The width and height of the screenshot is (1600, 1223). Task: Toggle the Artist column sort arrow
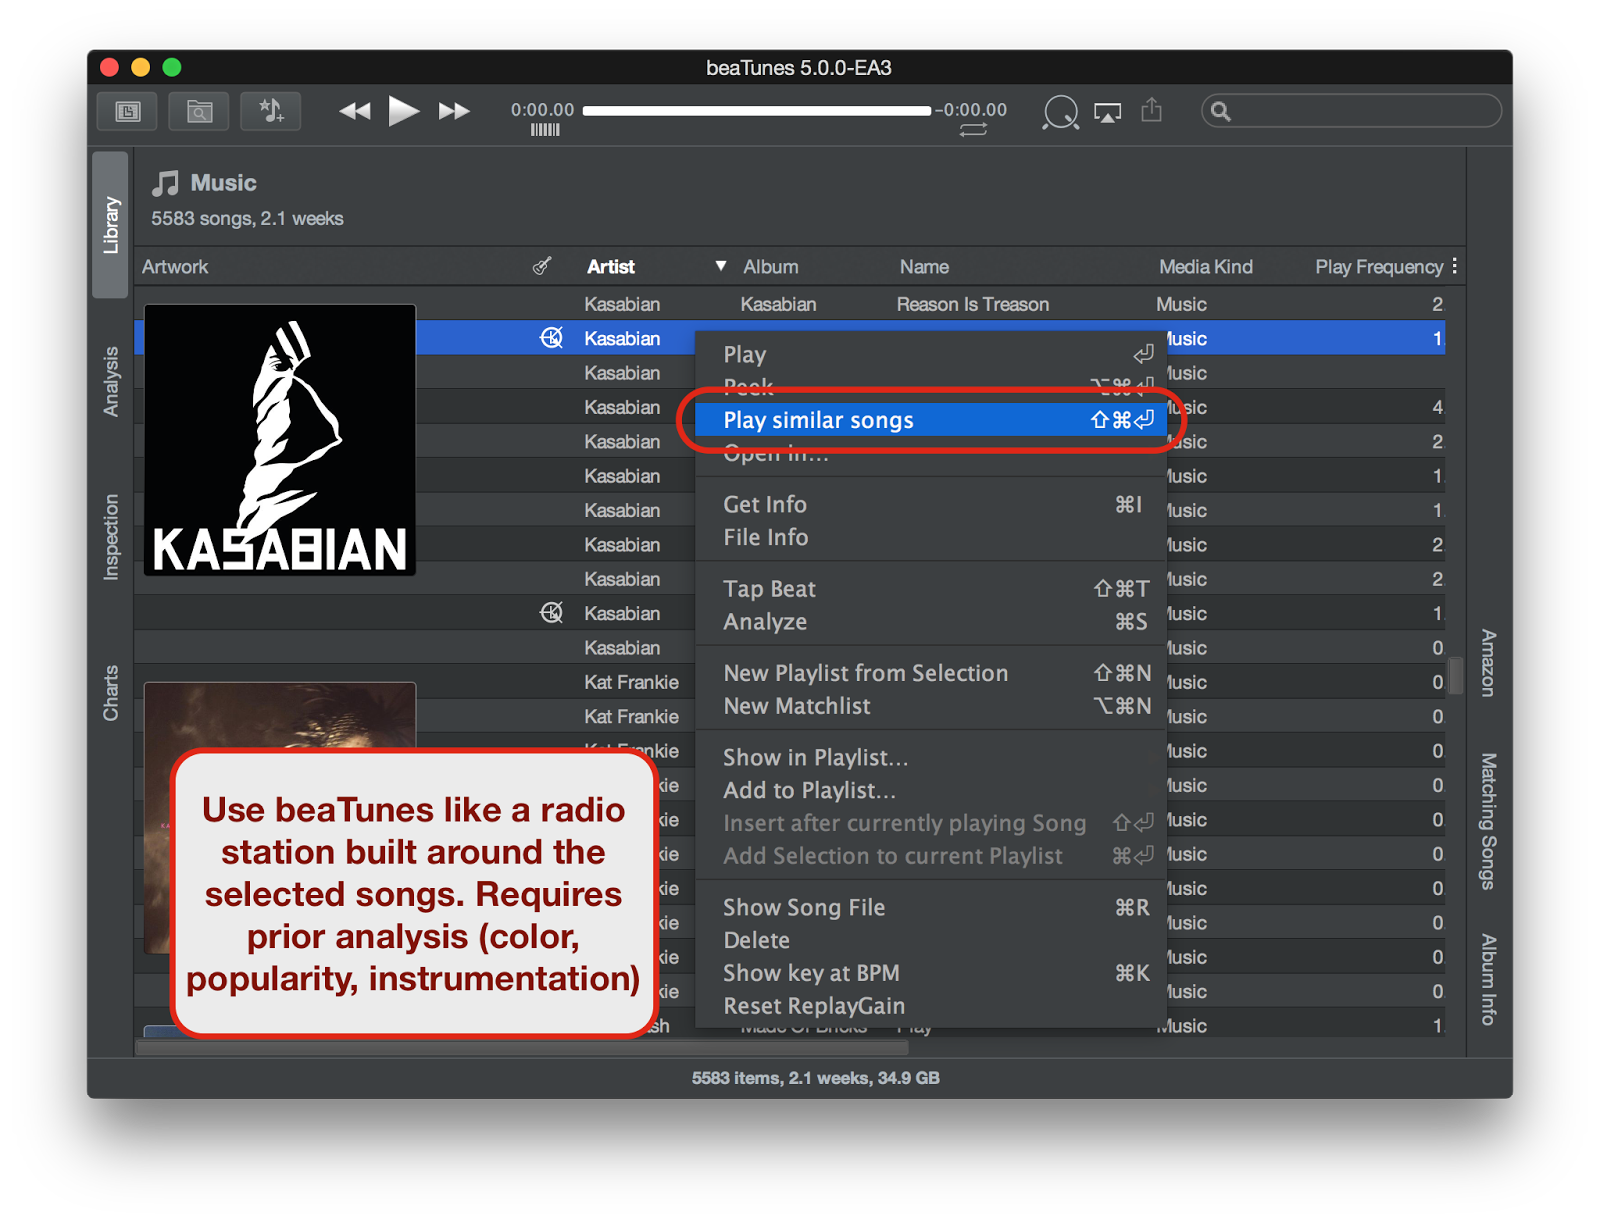pos(721,266)
